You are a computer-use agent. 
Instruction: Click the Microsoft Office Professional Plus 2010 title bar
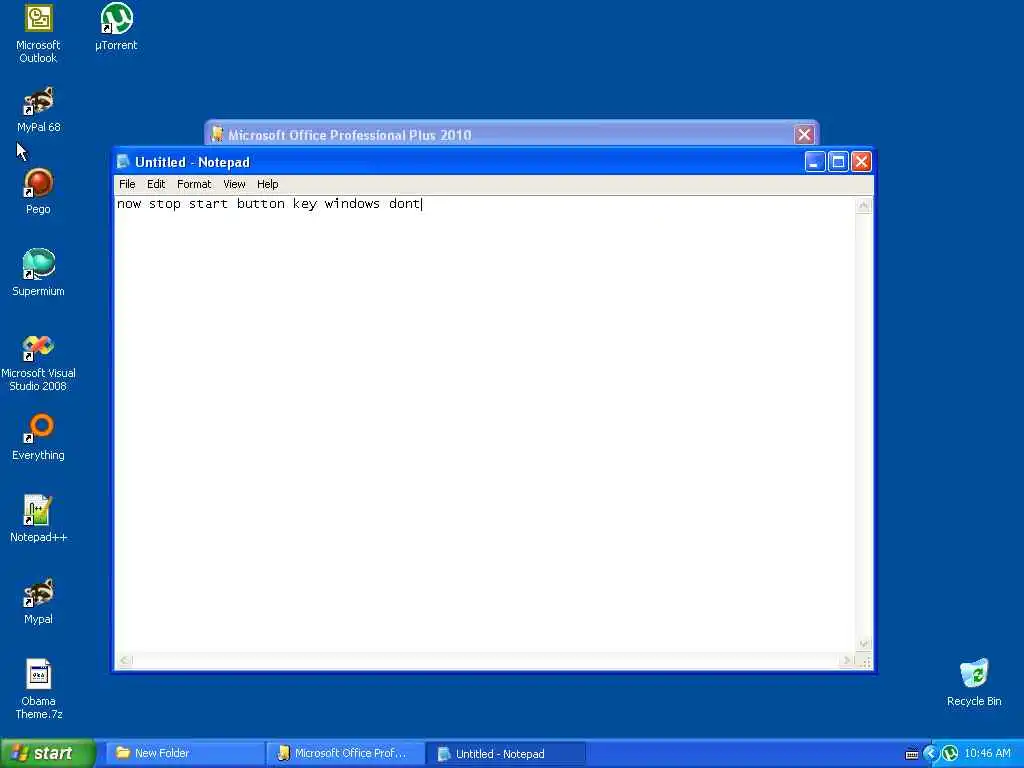(x=511, y=135)
